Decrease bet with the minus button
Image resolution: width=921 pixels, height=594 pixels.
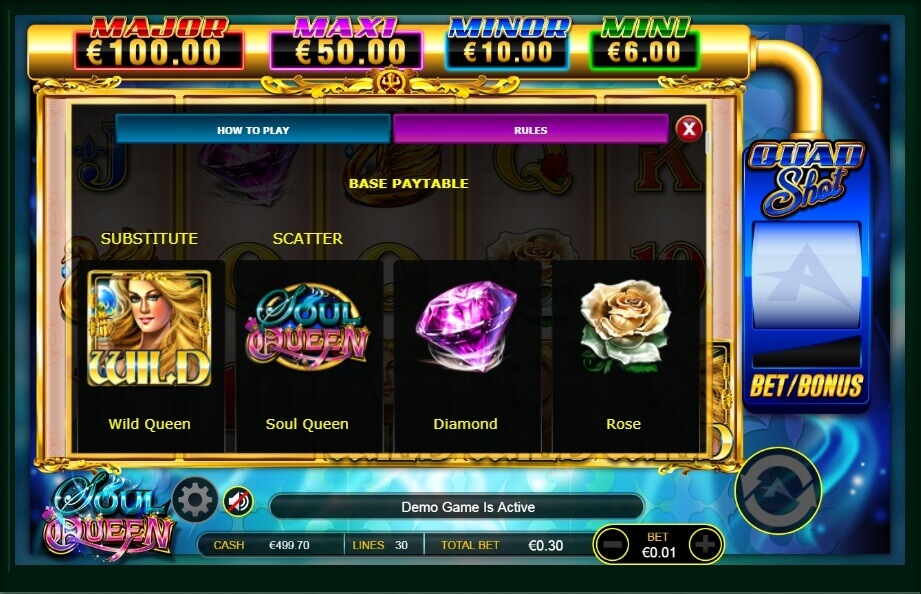pos(612,545)
